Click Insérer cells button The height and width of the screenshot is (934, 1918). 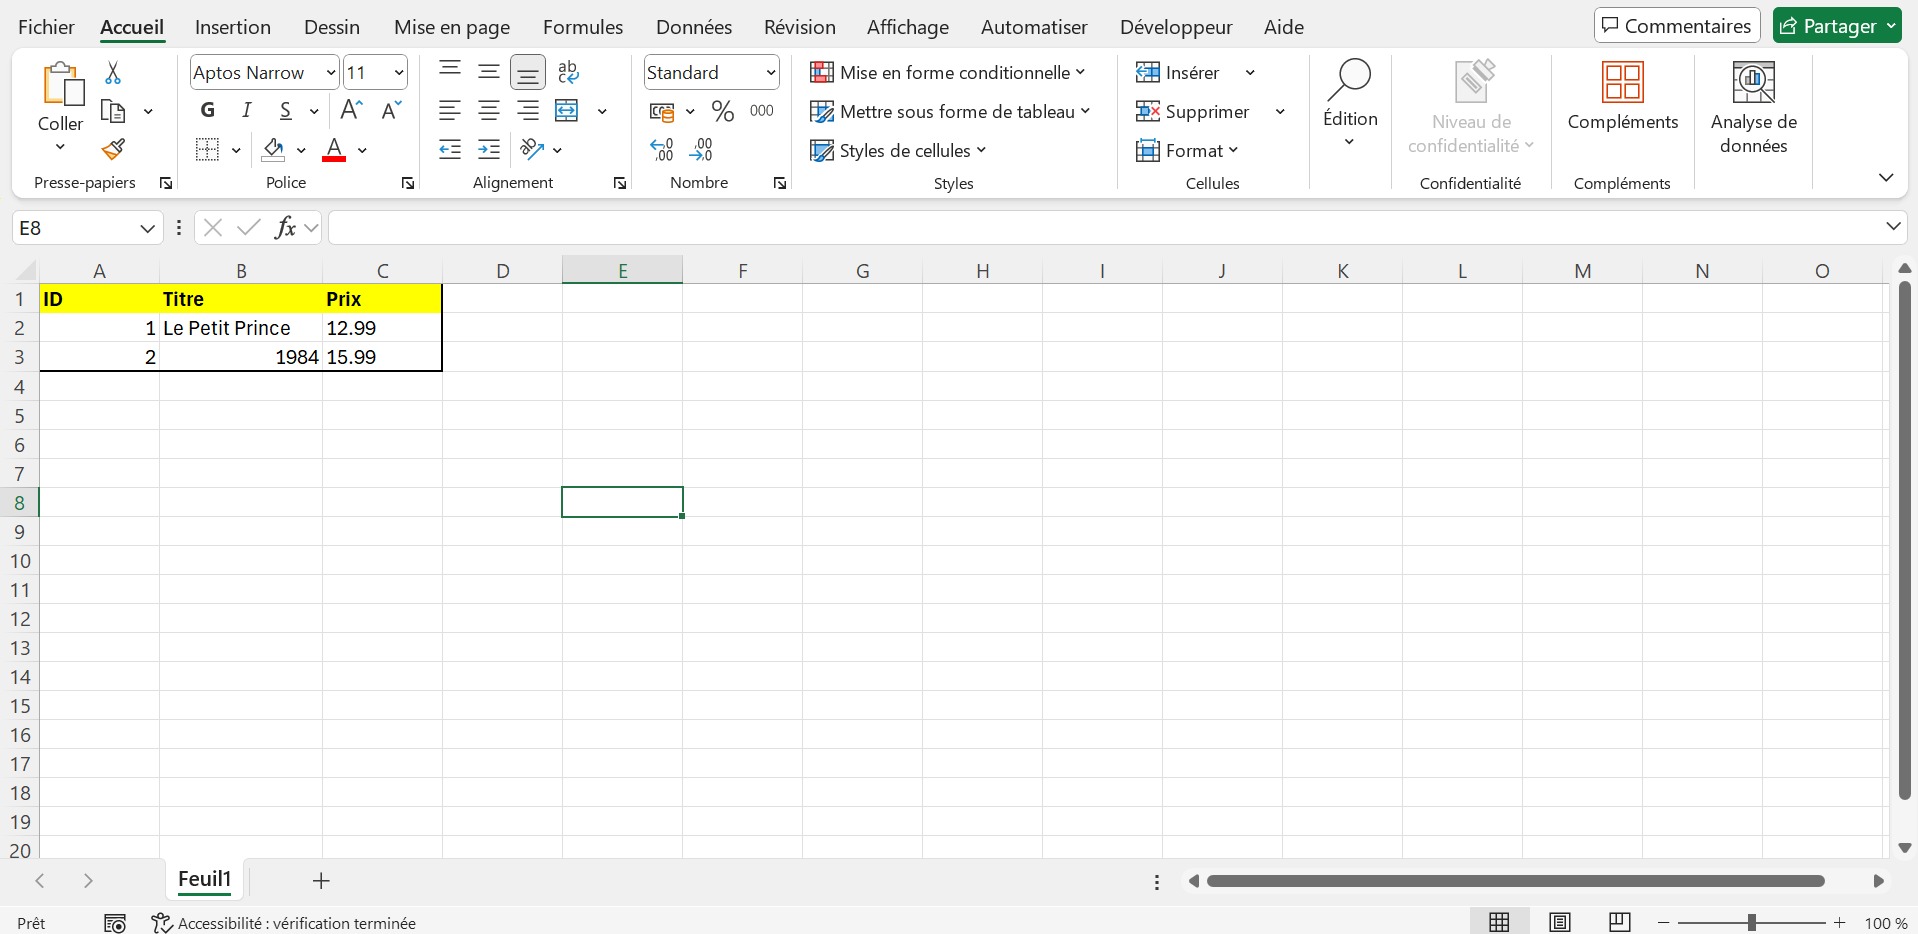(x=1179, y=72)
